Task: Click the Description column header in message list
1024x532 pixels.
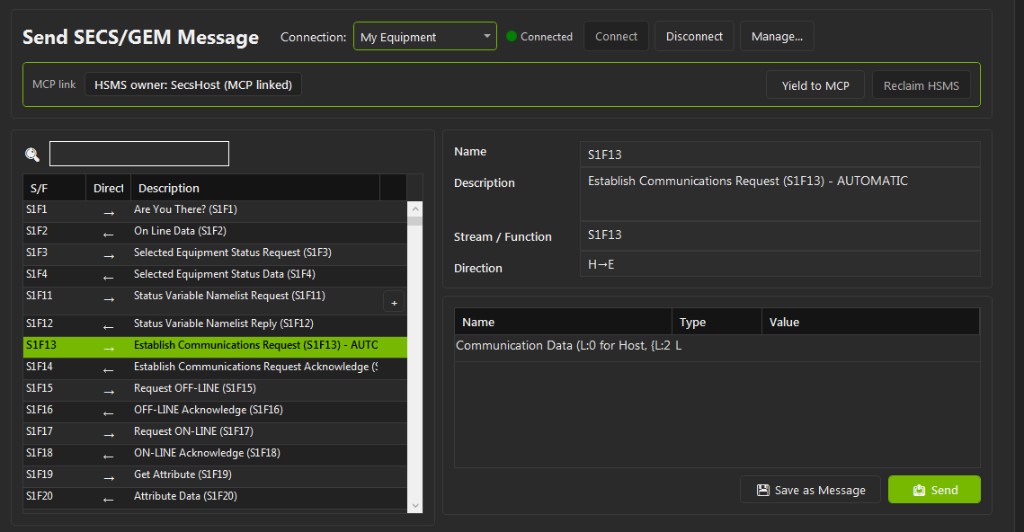Action: click(255, 188)
